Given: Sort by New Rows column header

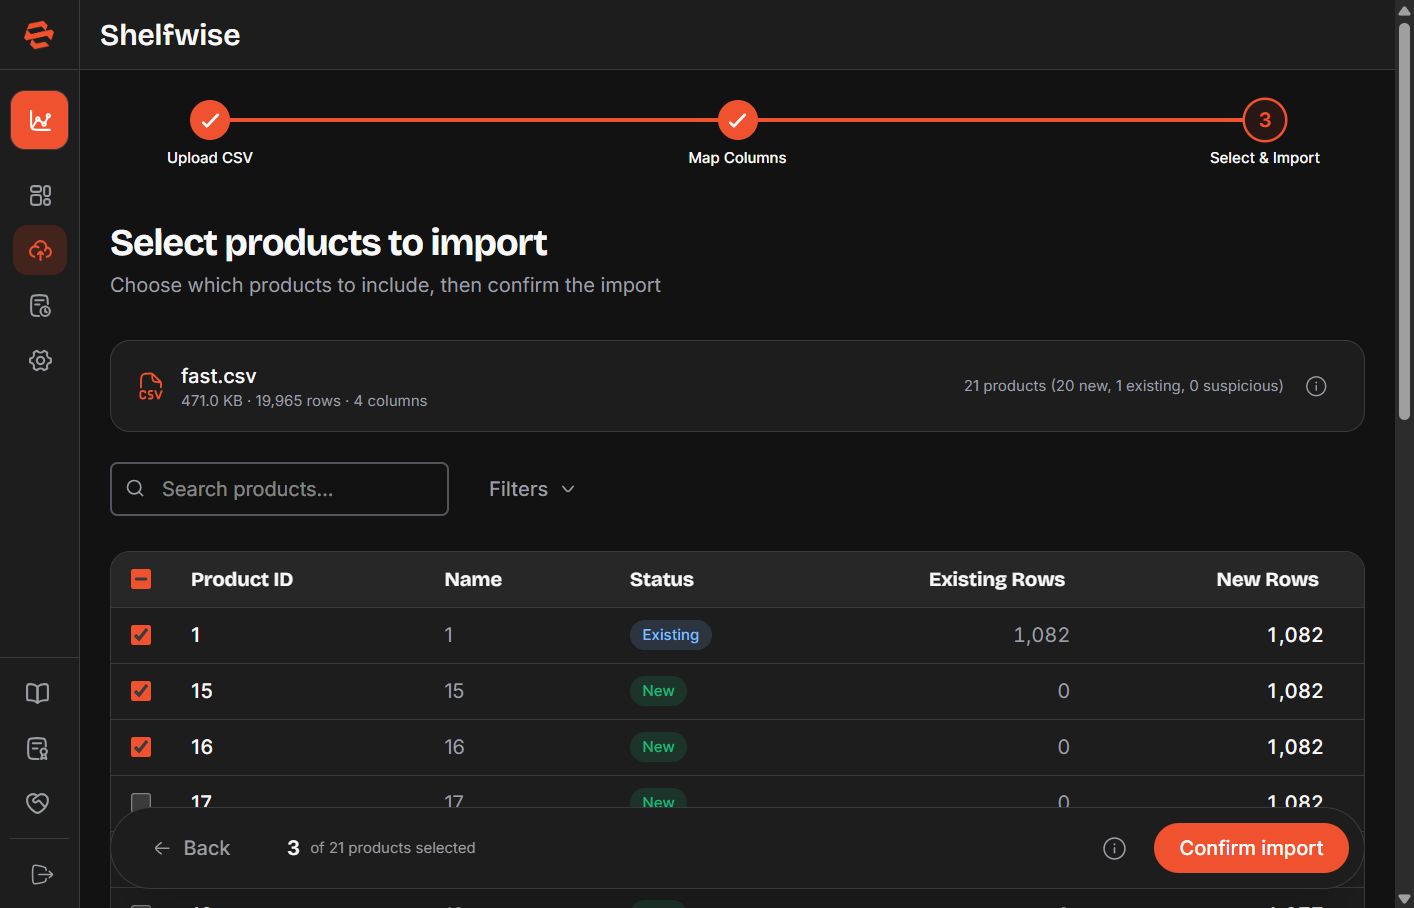Looking at the screenshot, I should pyautogui.click(x=1267, y=579).
